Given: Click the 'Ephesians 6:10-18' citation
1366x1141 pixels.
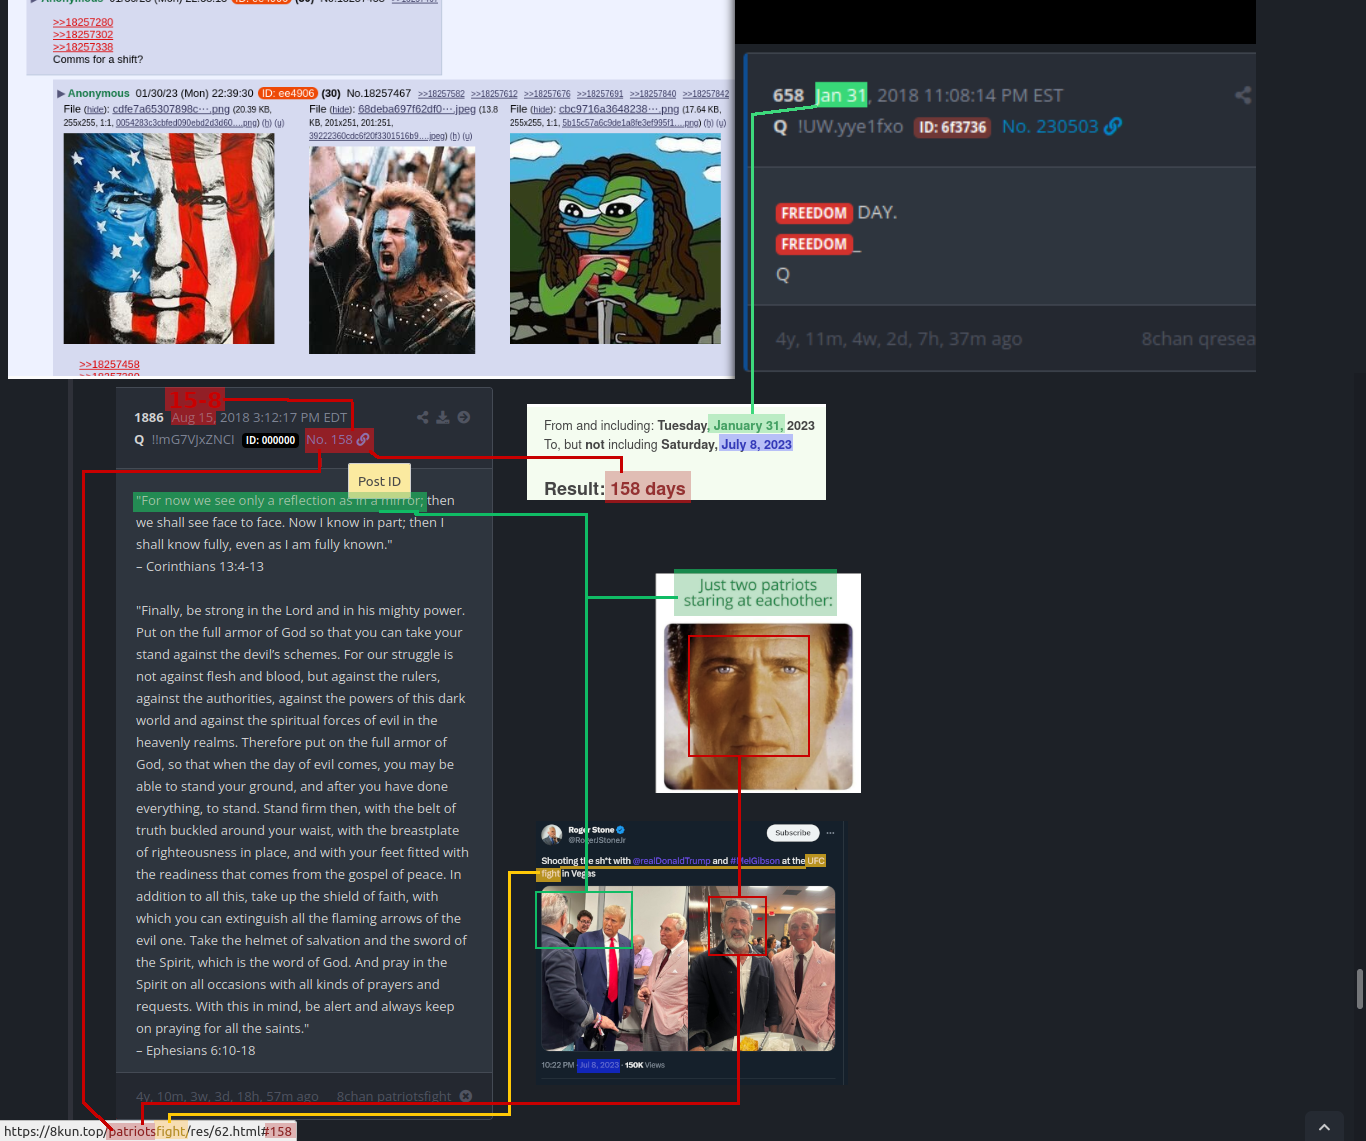Looking at the screenshot, I should tap(200, 1050).
